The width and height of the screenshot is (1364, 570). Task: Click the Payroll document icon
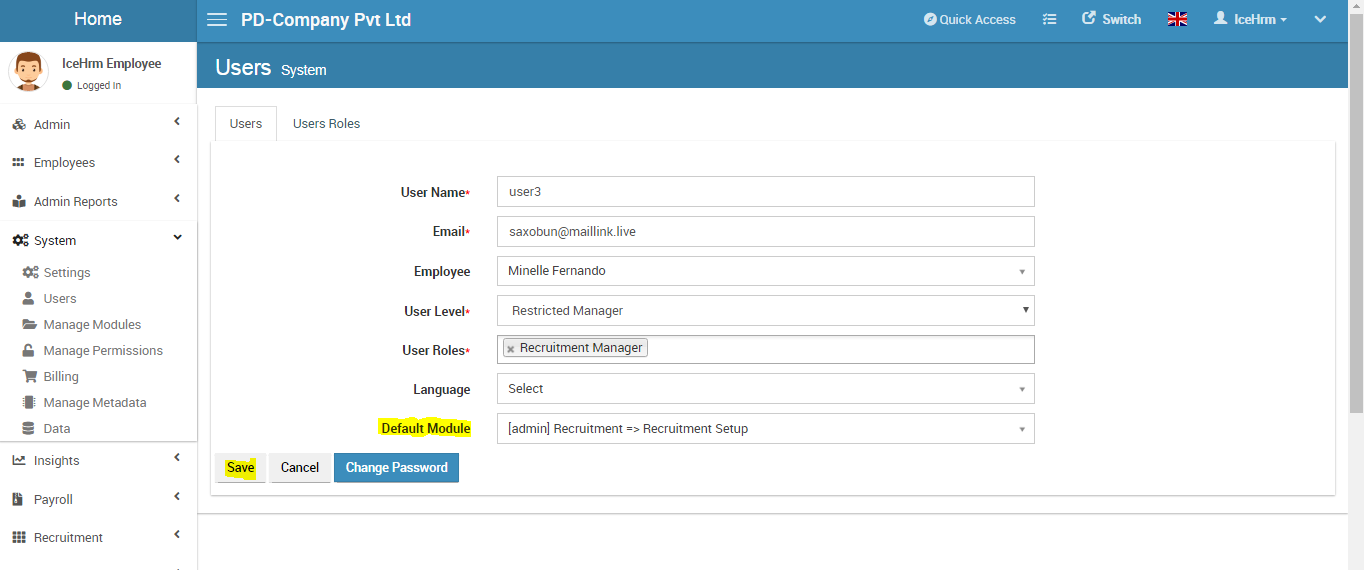coord(19,499)
